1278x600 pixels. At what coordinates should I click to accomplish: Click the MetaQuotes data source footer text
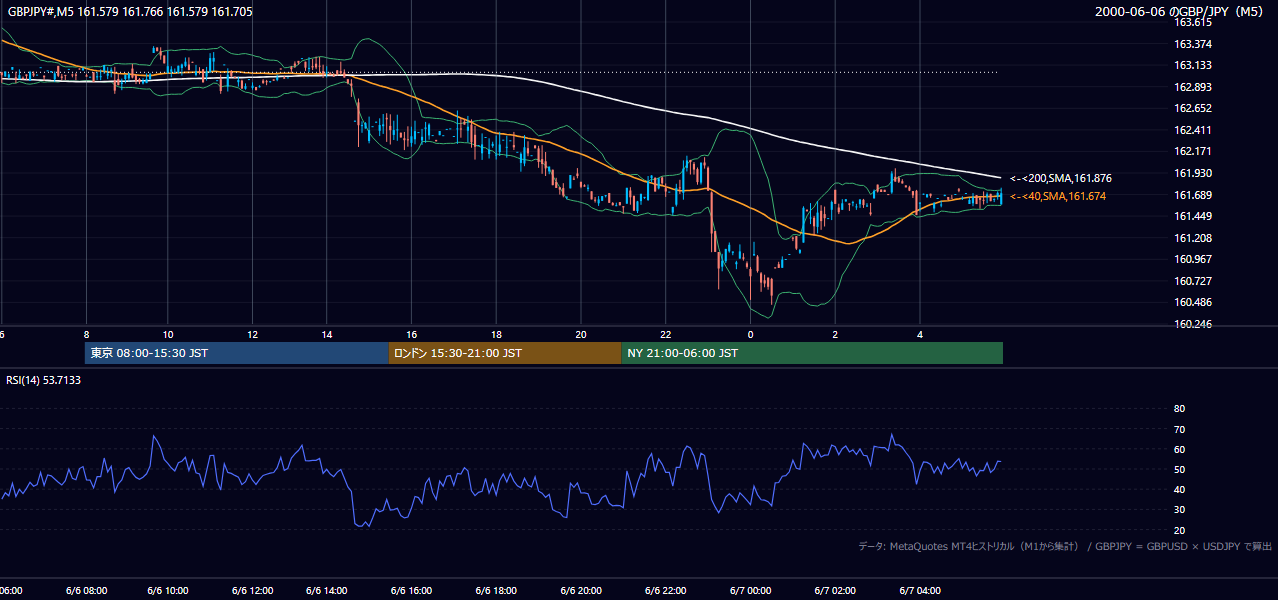(1065, 546)
